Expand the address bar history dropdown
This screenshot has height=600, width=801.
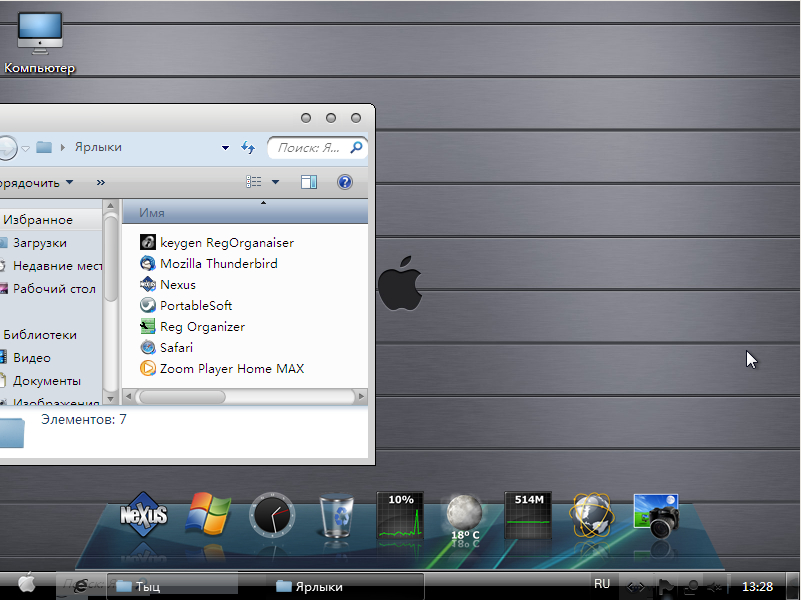click(x=226, y=148)
